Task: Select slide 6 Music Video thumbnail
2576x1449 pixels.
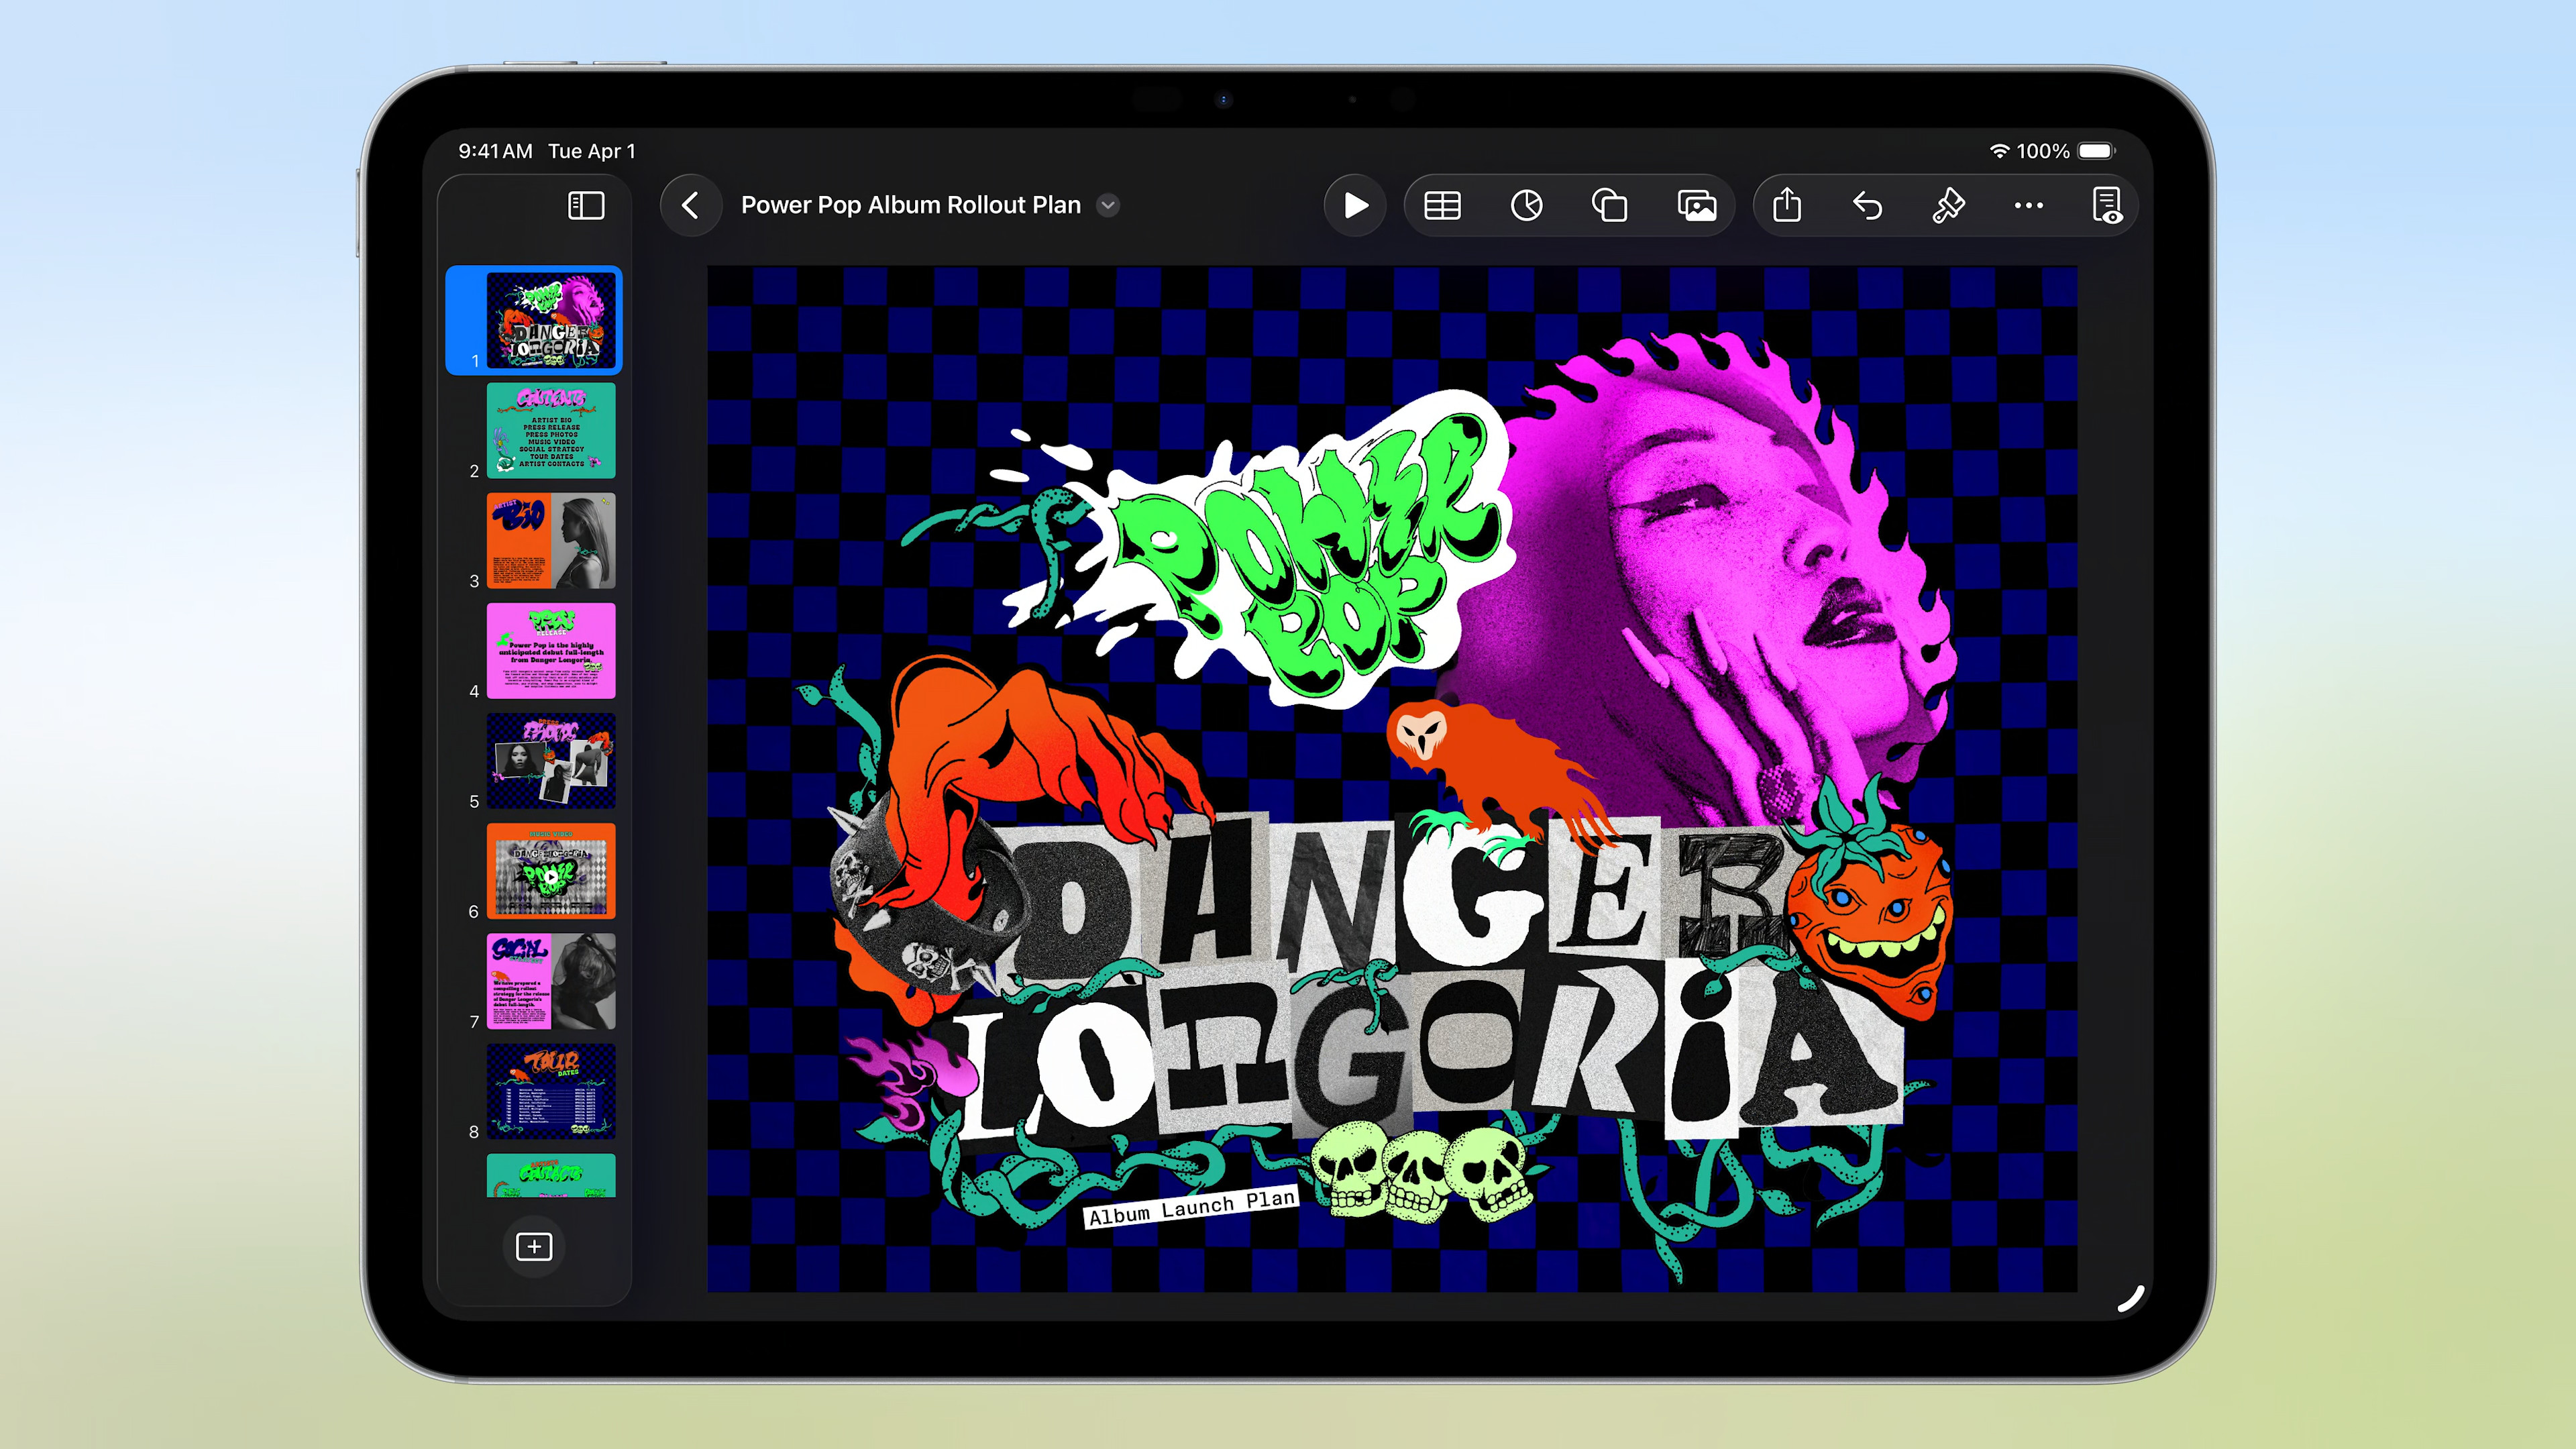Action: click(x=551, y=871)
